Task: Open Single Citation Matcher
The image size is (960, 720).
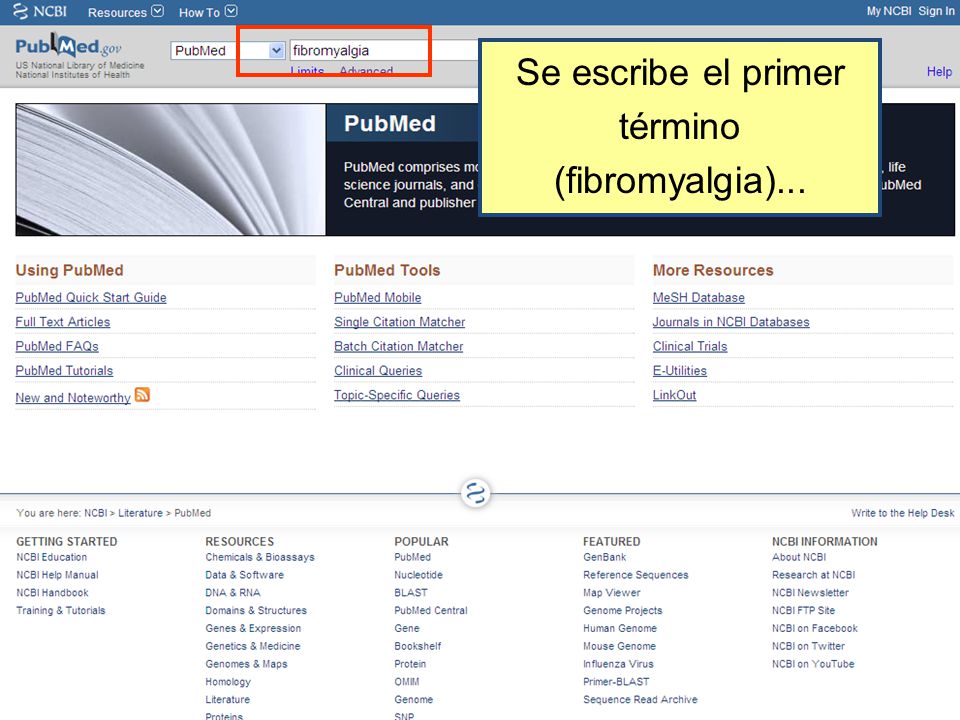Action: click(x=400, y=322)
